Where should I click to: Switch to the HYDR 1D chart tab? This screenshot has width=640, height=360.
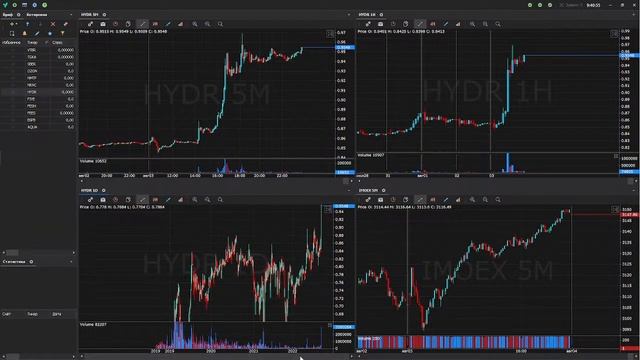[x=89, y=190]
